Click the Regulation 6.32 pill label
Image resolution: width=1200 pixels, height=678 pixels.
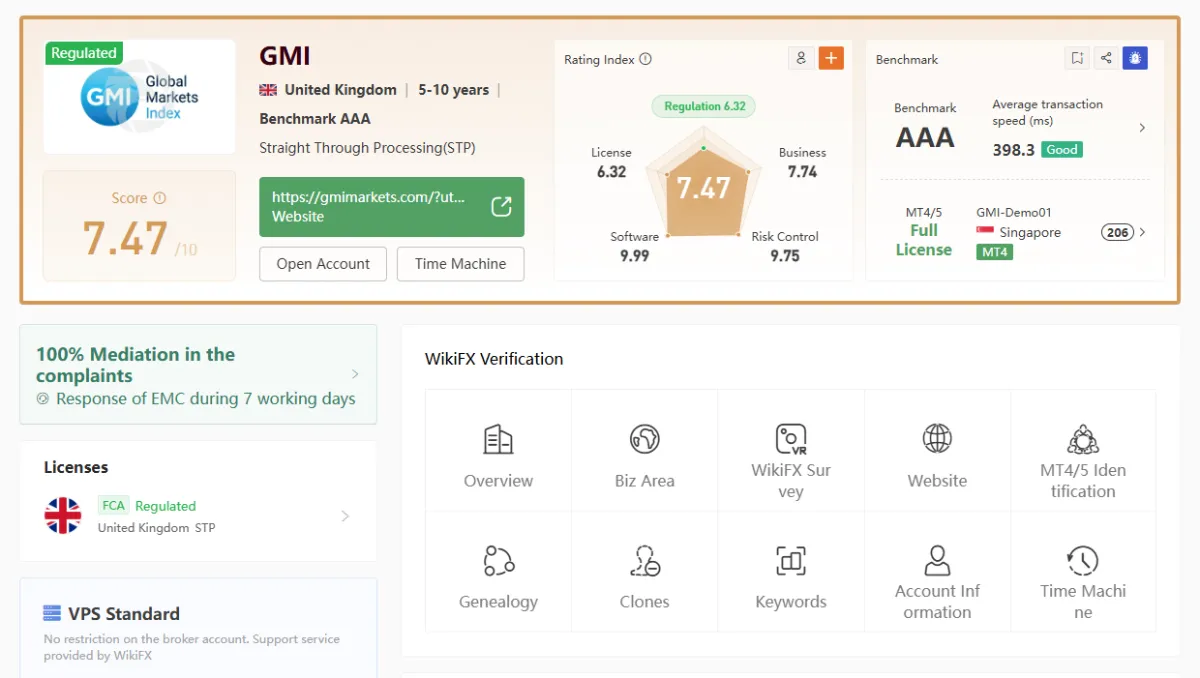tap(704, 106)
